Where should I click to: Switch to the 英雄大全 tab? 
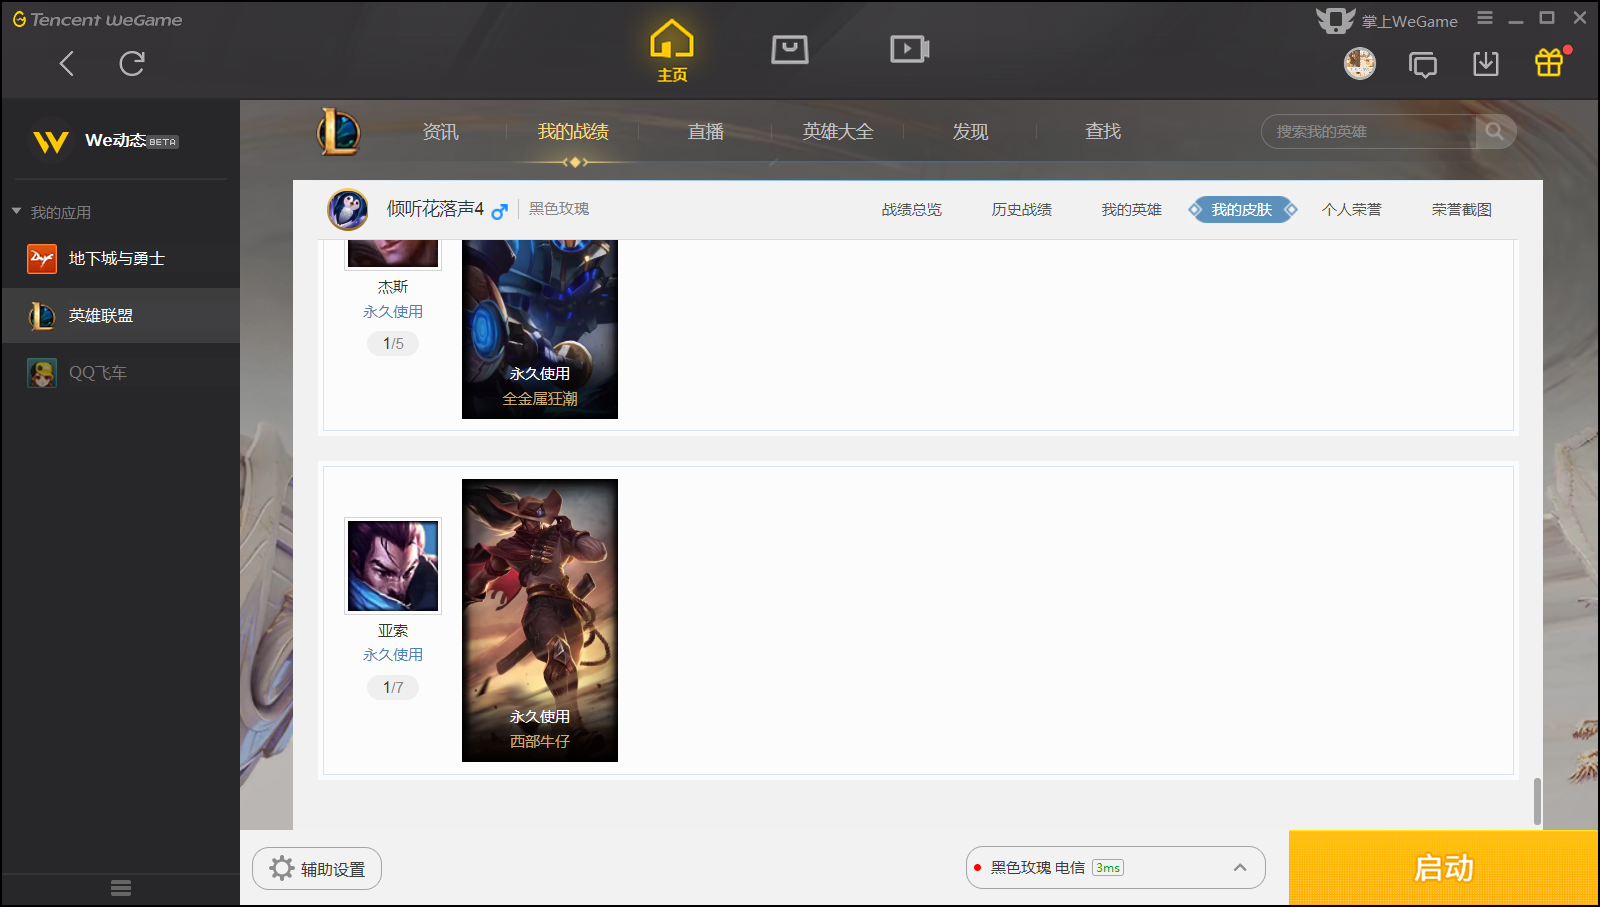(x=838, y=132)
